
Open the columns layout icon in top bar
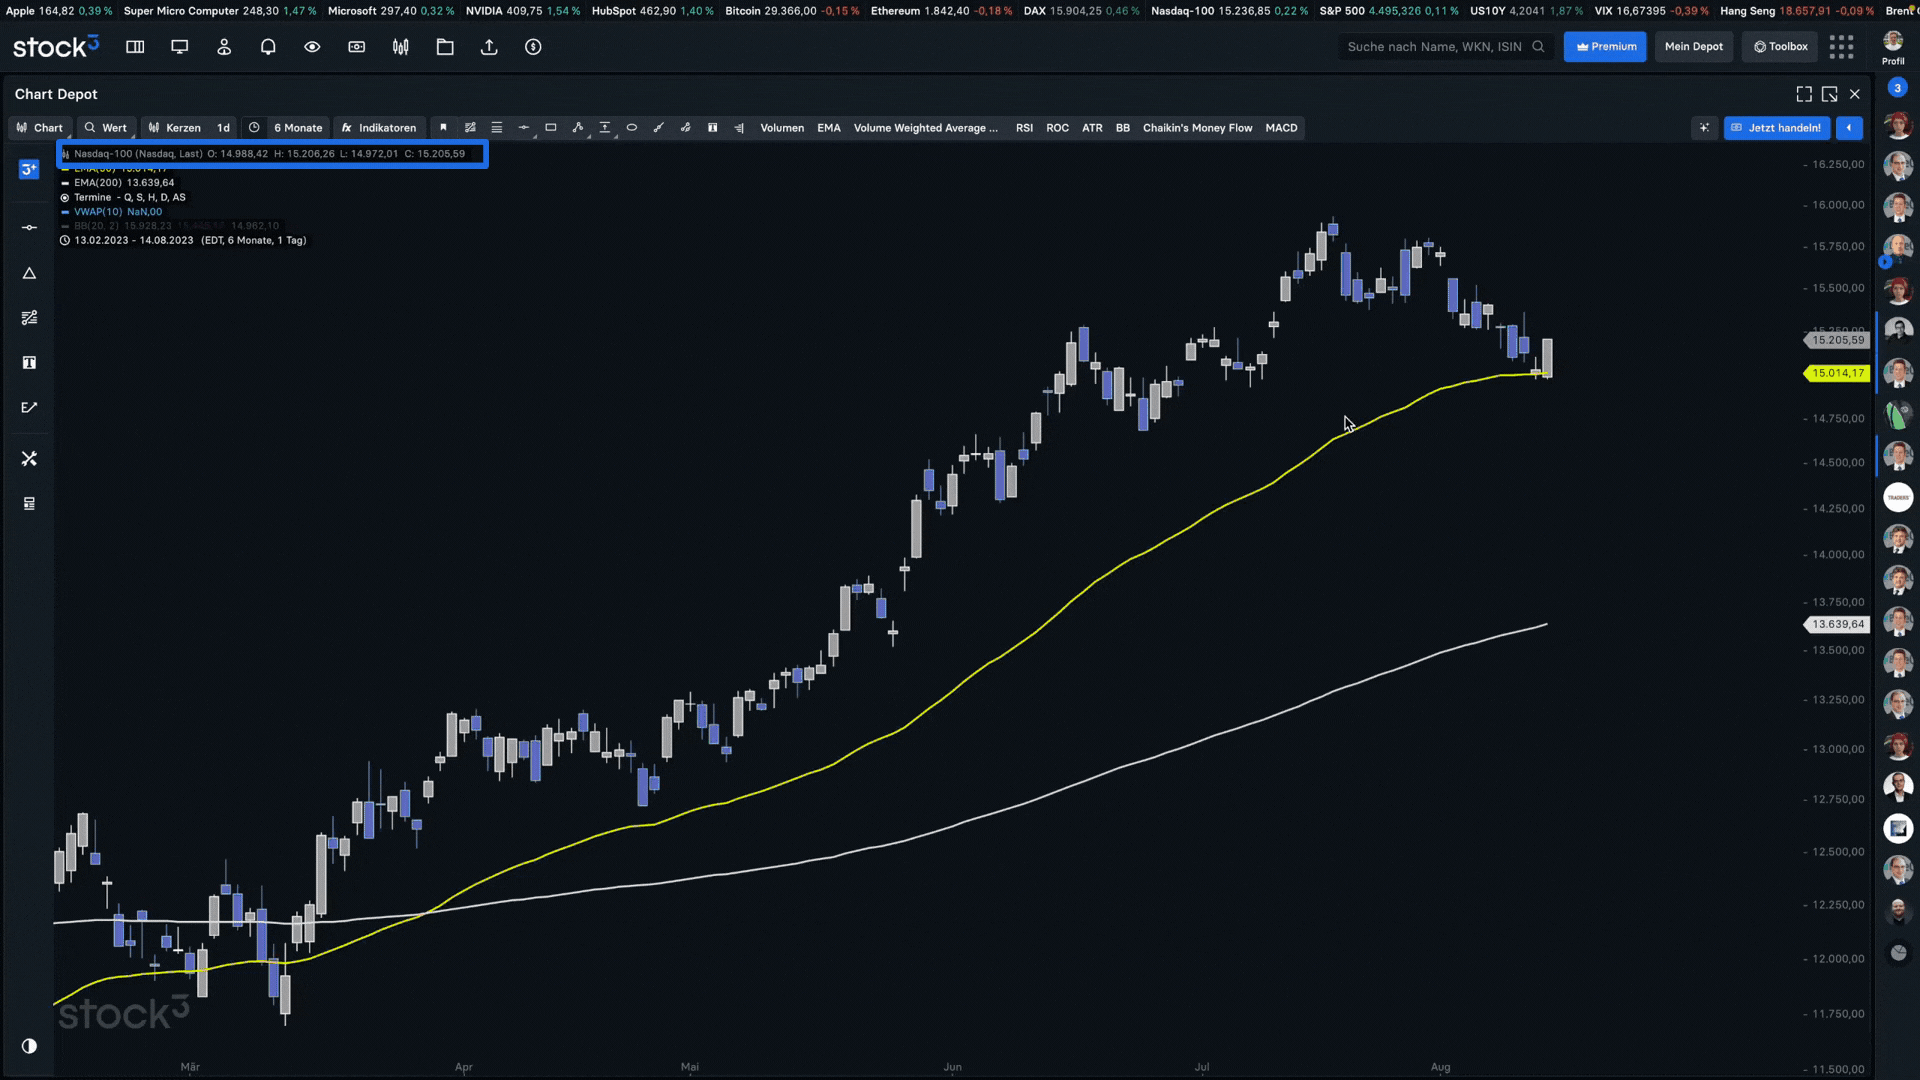135,47
